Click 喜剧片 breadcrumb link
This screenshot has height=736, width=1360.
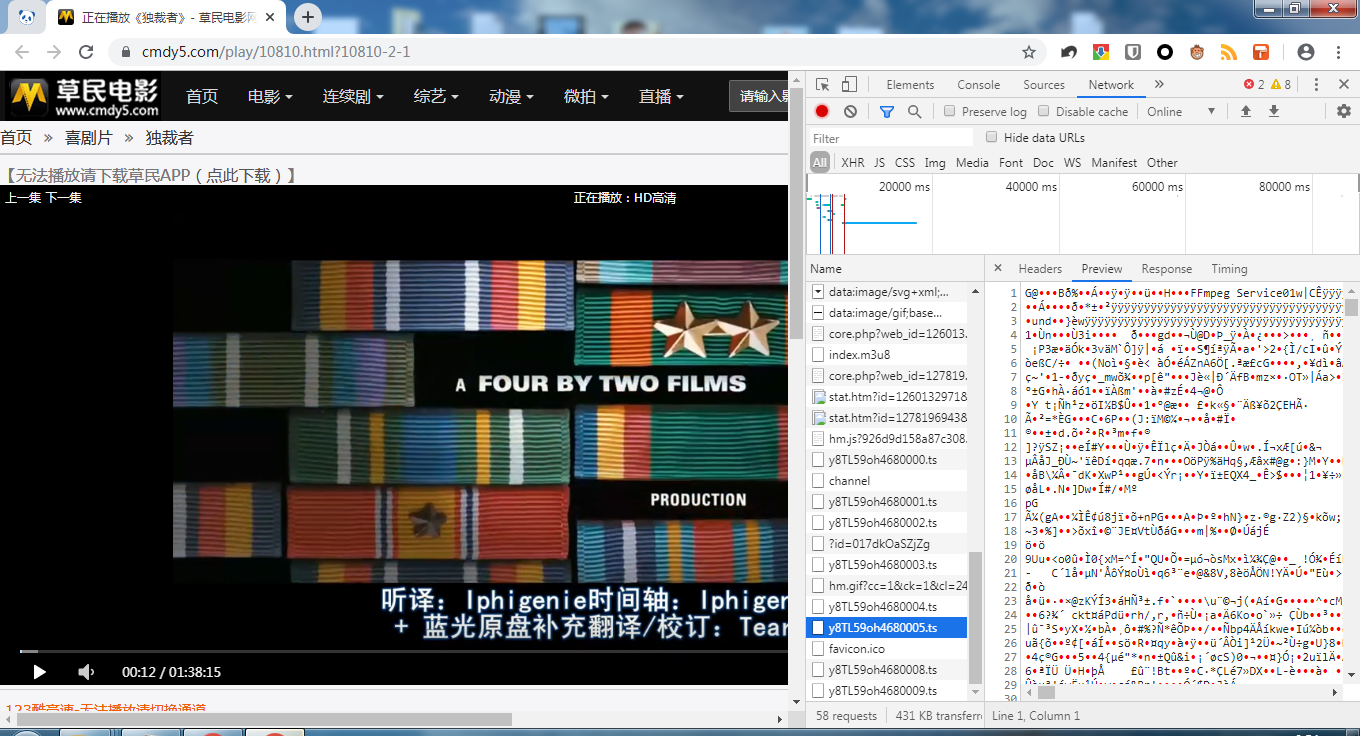tap(89, 138)
